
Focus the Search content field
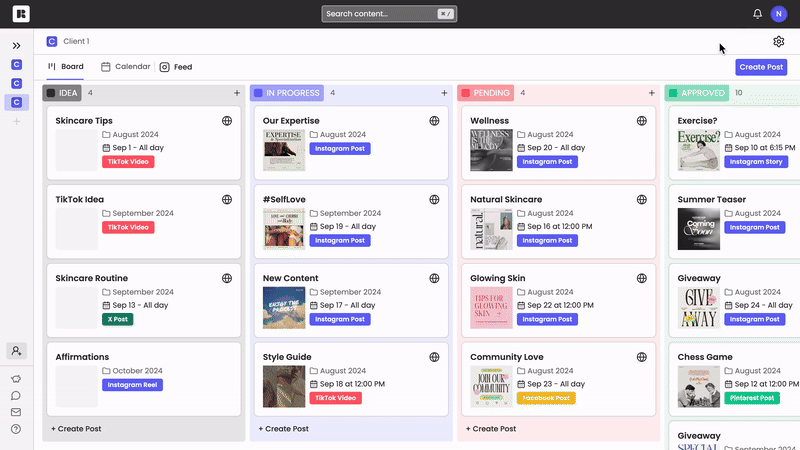coord(389,14)
